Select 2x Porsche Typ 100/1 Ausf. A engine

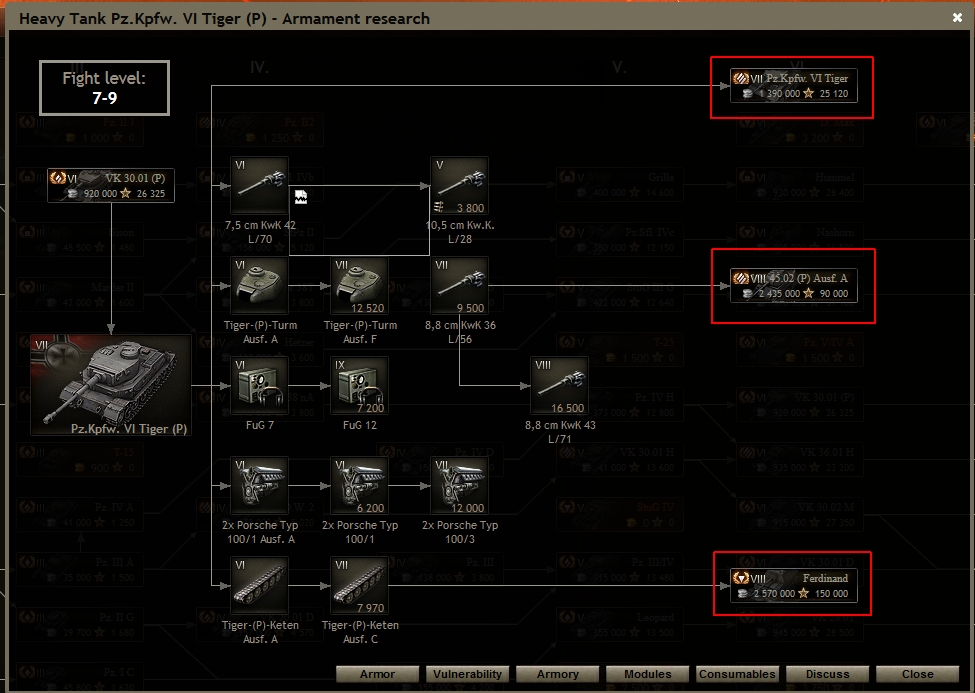259,486
